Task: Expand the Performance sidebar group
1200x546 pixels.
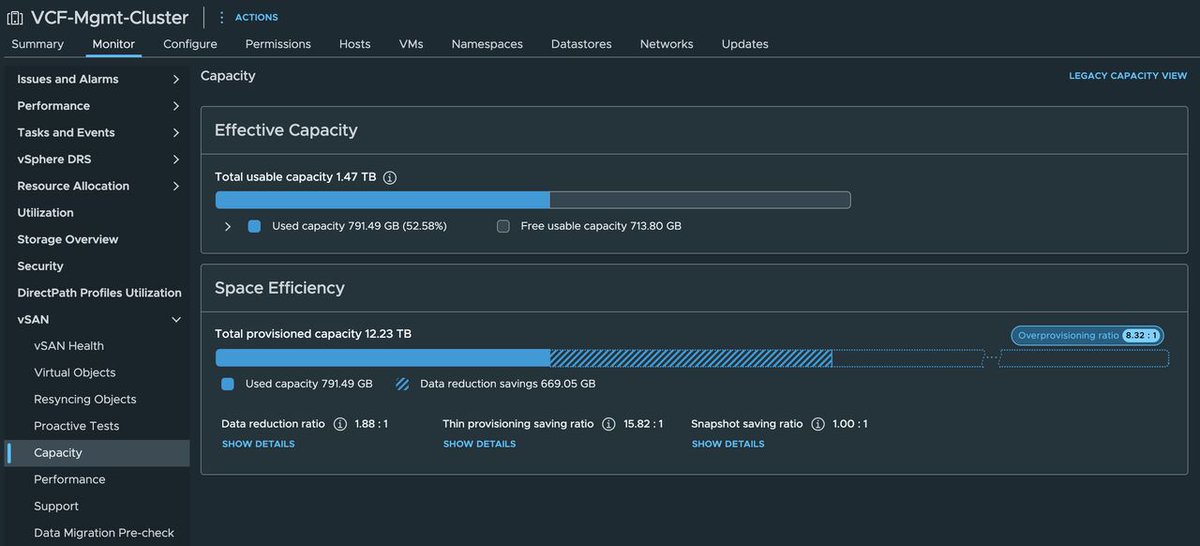Action: 95,106
